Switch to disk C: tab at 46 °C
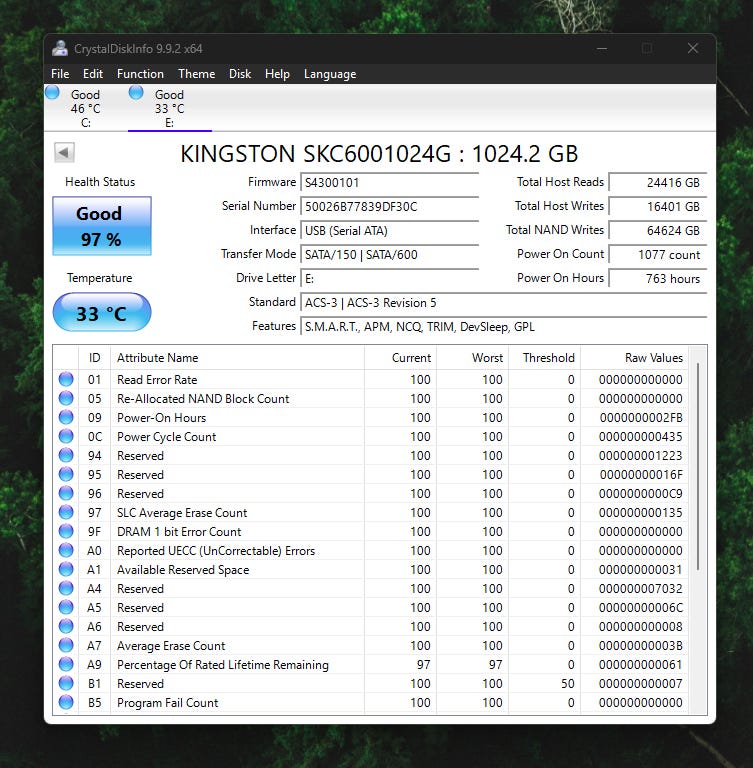The image size is (753, 768). click(x=85, y=108)
